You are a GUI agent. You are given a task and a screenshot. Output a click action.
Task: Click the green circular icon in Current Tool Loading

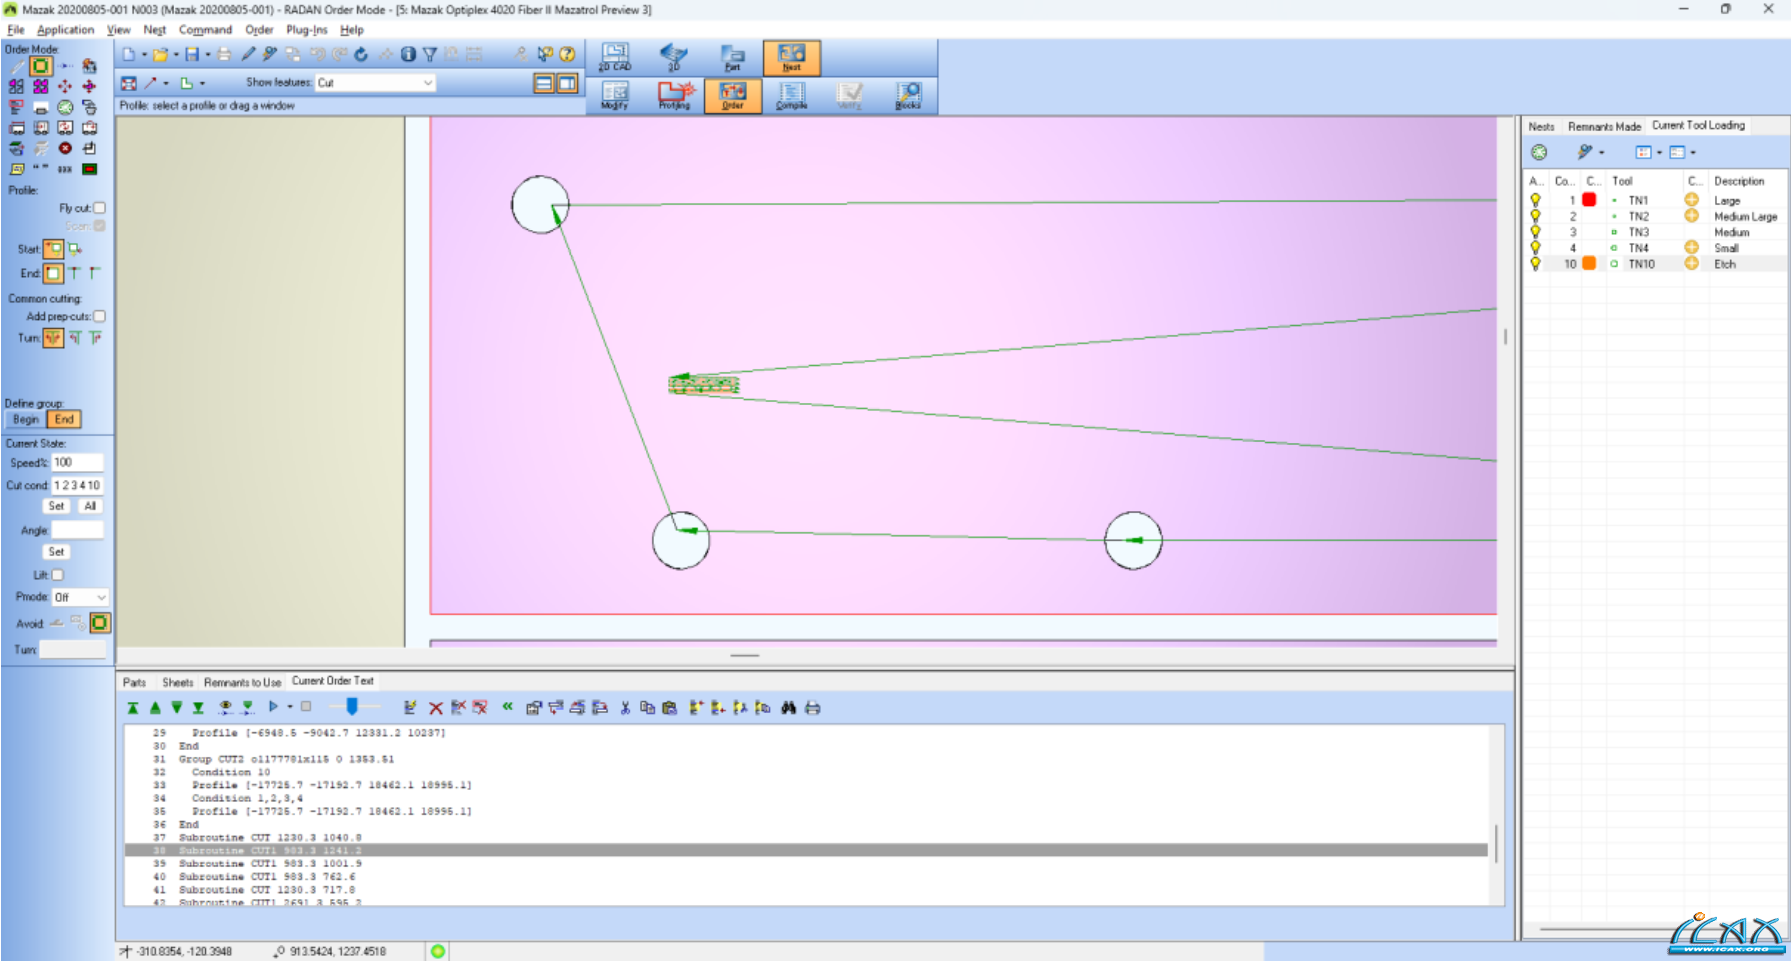pyautogui.click(x=1539, y=152)
